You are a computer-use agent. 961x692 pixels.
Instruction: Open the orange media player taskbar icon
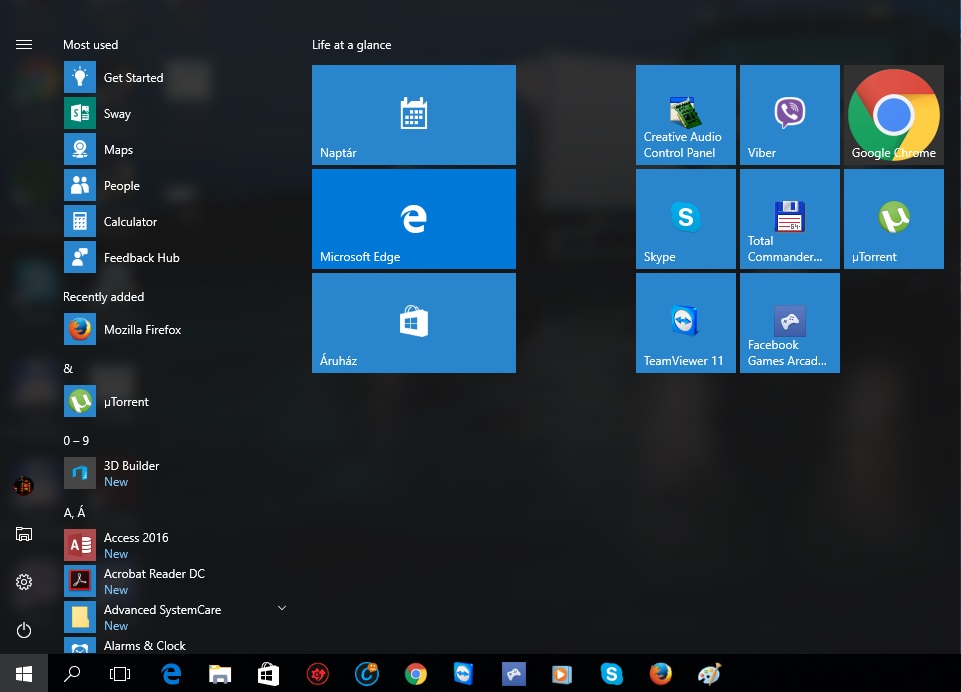click(x=562, y=674)
